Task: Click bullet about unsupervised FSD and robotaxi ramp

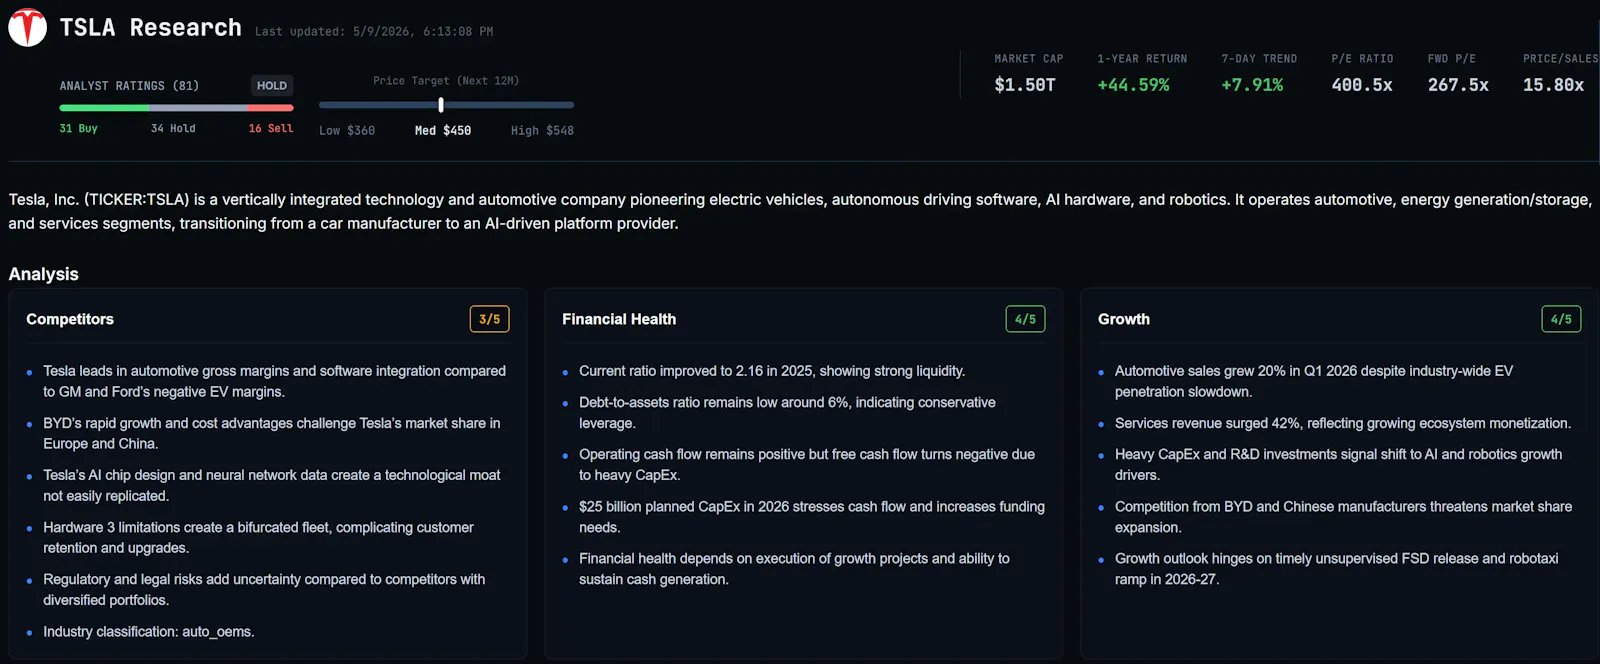Action: pos(1337,569)
